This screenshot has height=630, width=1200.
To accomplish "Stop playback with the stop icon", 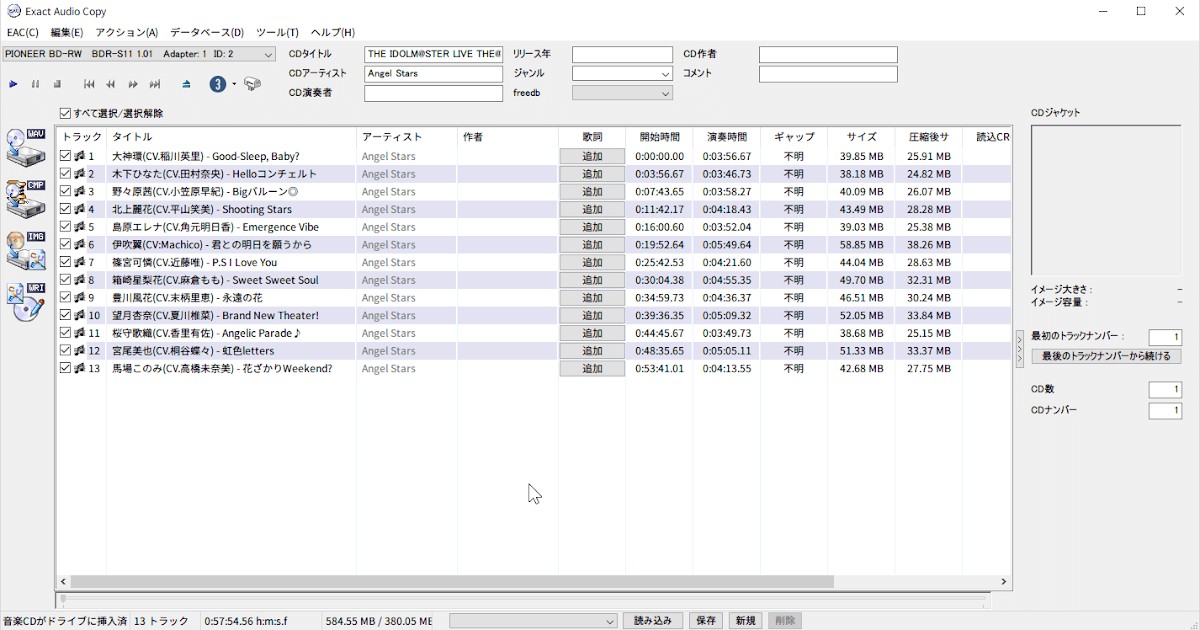I will pyautogui.click(x=57, y=85).
